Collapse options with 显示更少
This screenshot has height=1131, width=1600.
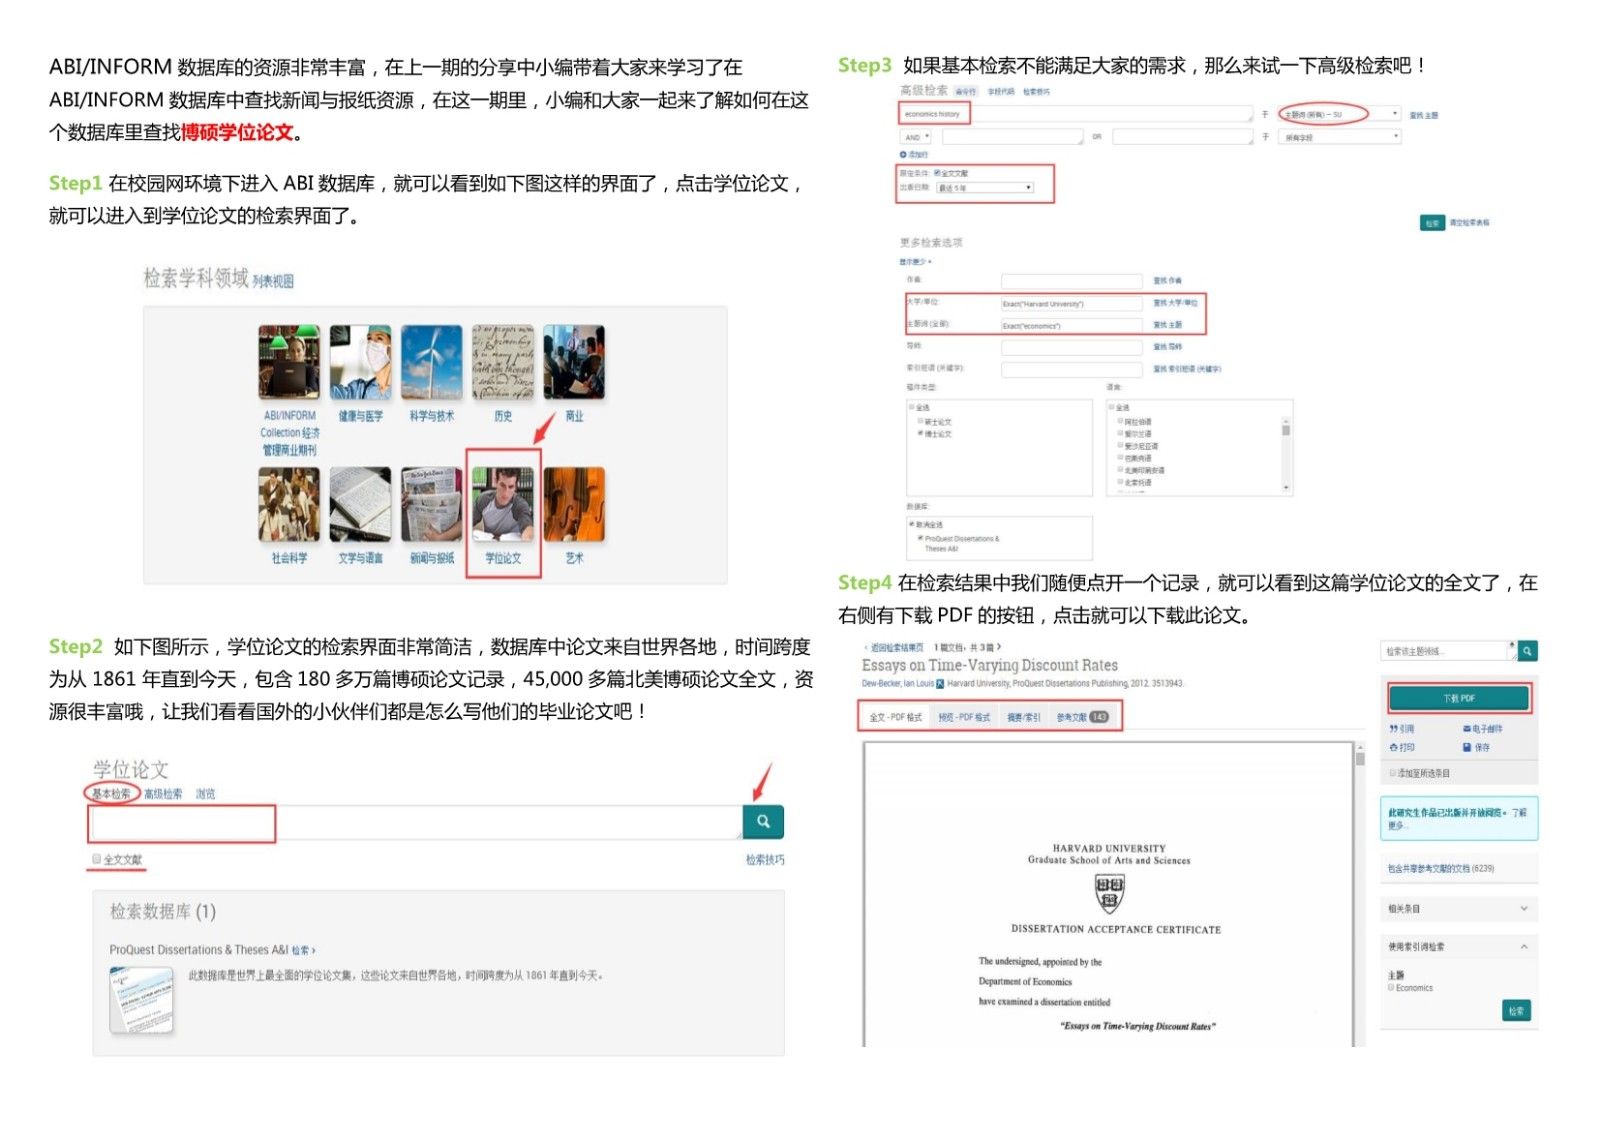coord(914,262)
